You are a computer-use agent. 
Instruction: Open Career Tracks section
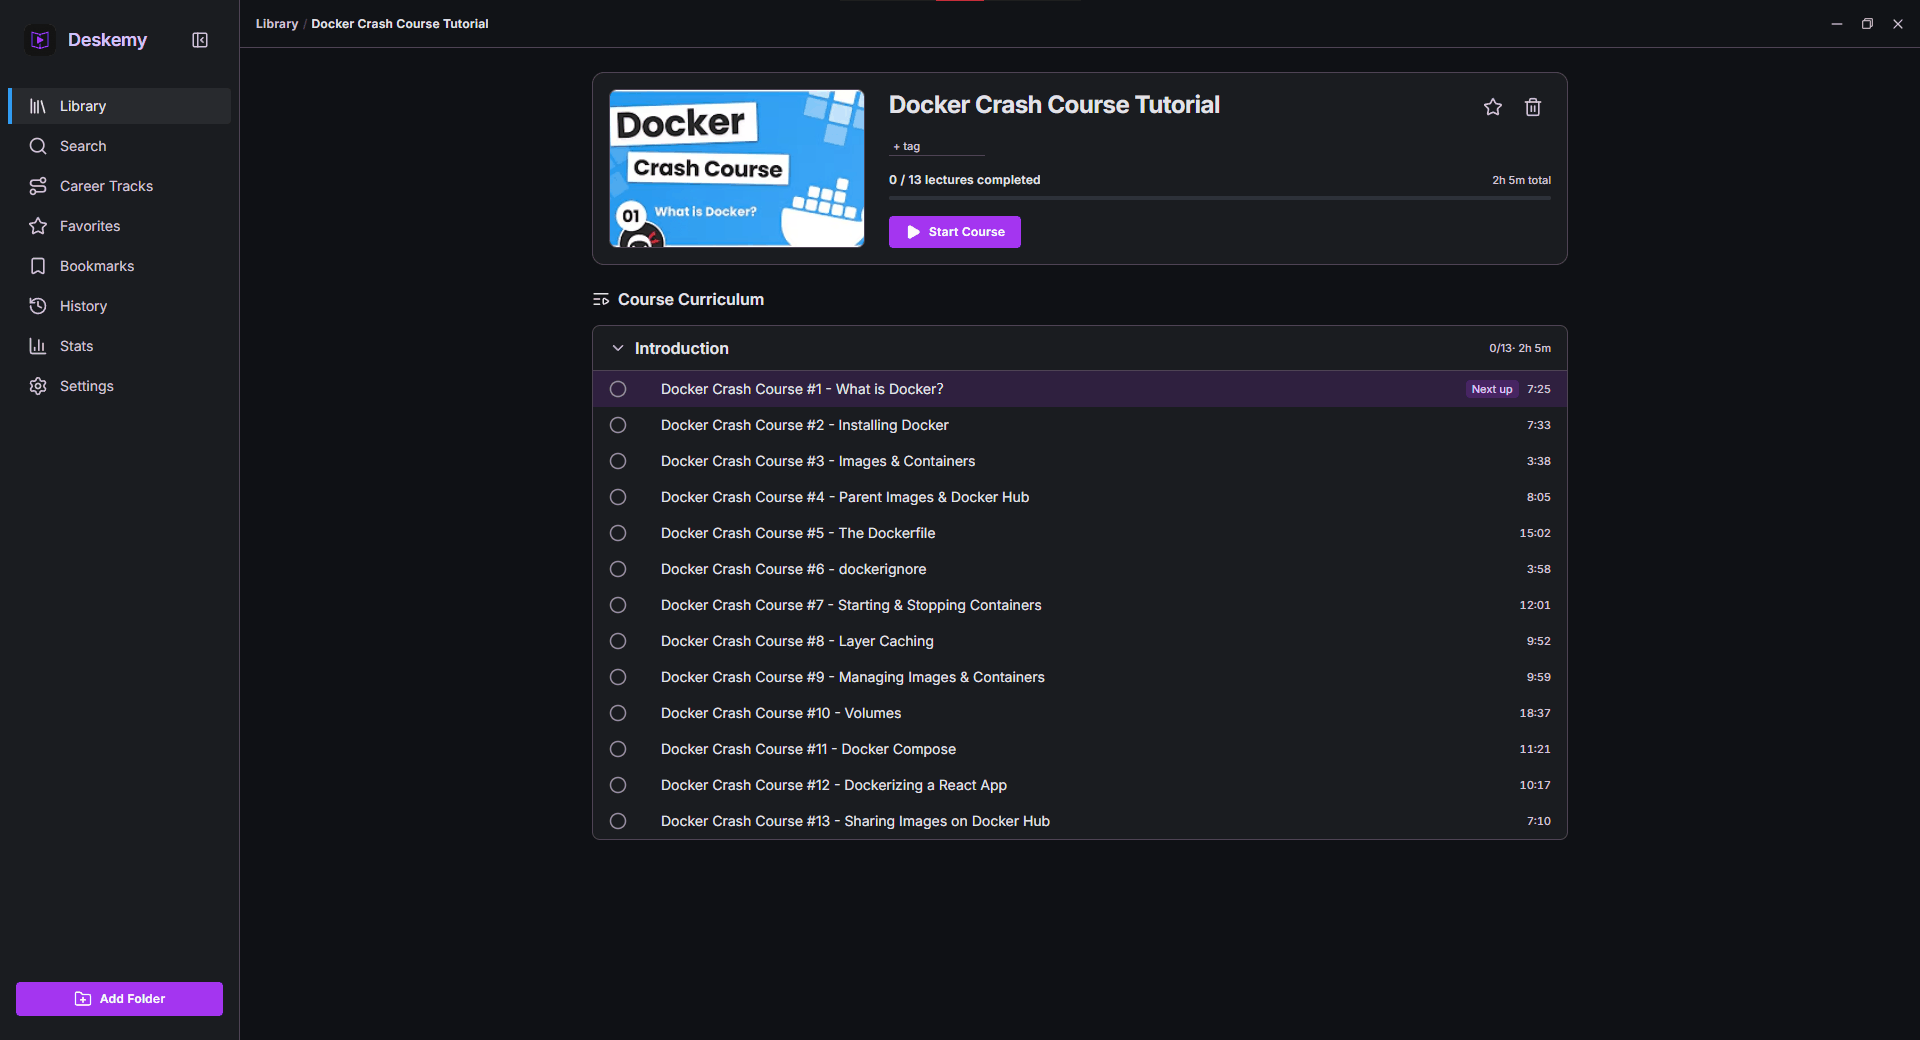pyautogui.click(x=120, y=186)
